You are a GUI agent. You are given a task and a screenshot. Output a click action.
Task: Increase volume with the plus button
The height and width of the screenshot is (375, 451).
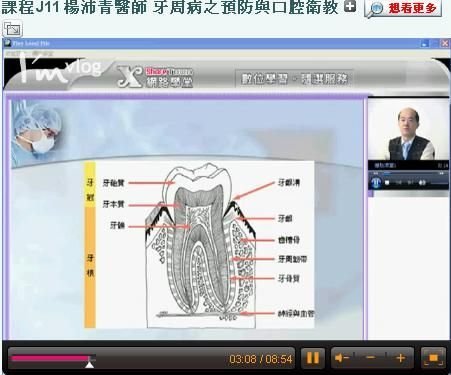click(x=400, y=358)
